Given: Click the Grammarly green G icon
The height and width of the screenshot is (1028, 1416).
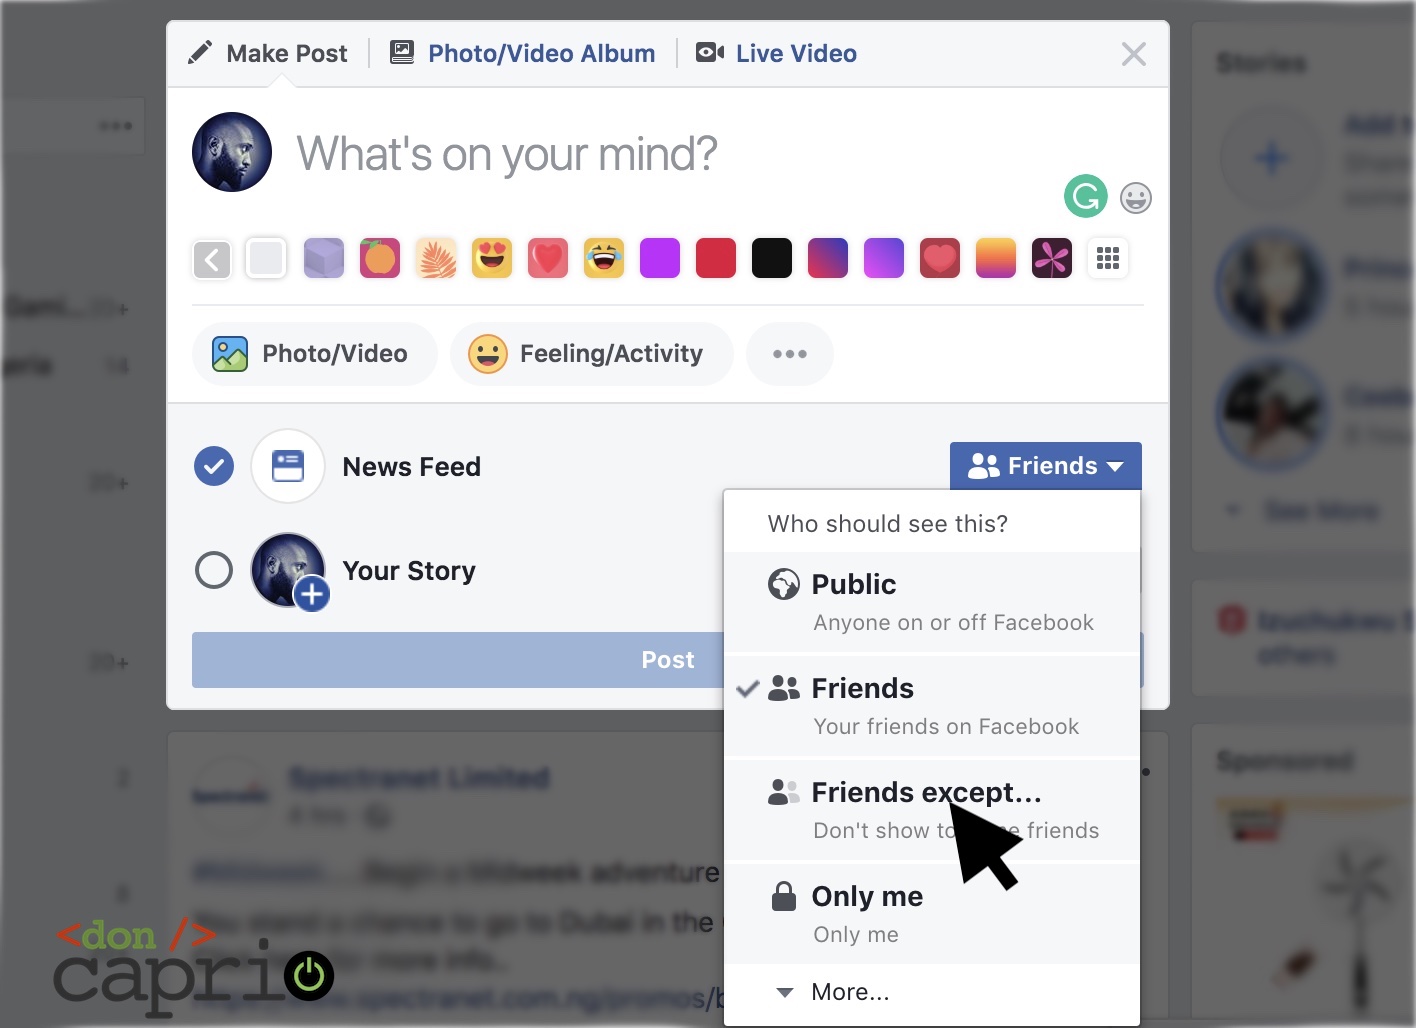Looking at the screenshot, I should pyautogui.click(x=1086, y=196).
